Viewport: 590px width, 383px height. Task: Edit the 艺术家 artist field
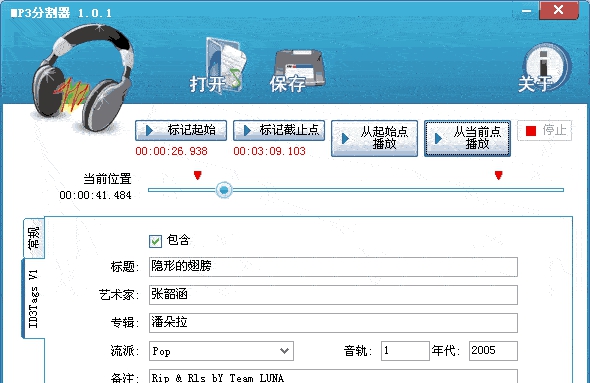point(333,295)
